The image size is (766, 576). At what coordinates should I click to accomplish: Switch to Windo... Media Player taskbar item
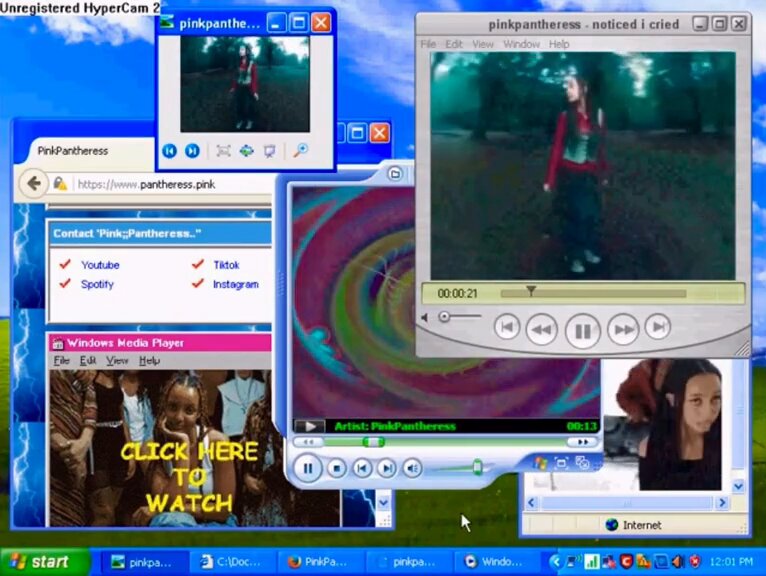(496, 562)
